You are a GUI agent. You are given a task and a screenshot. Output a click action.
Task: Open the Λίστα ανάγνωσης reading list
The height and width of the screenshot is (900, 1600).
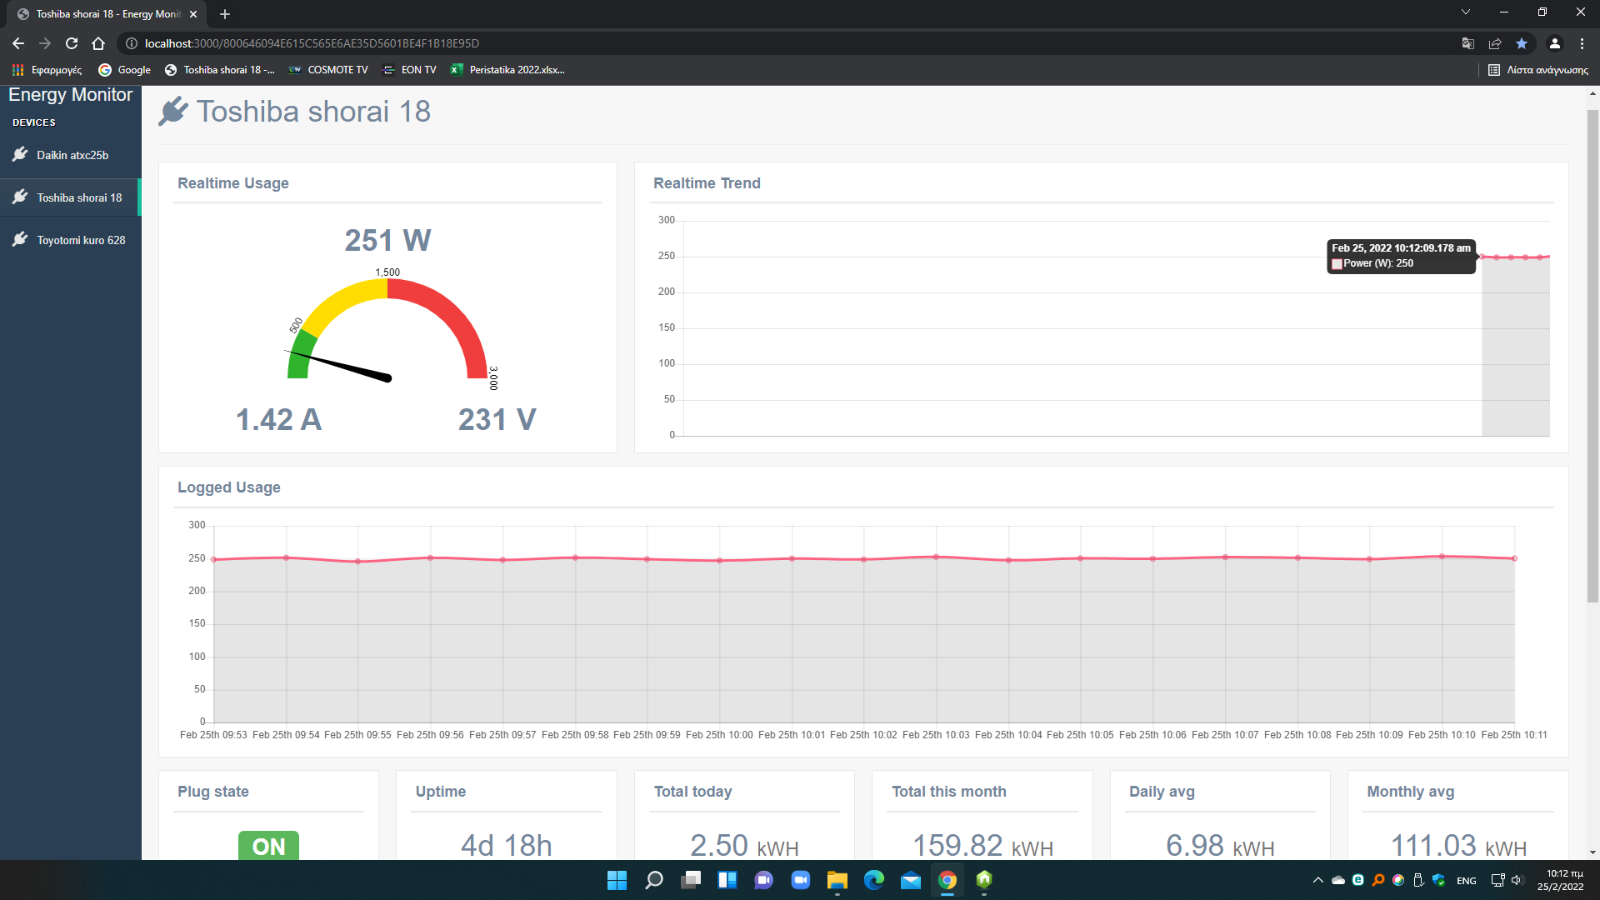pyautogui.click(x=1538, y=70)
